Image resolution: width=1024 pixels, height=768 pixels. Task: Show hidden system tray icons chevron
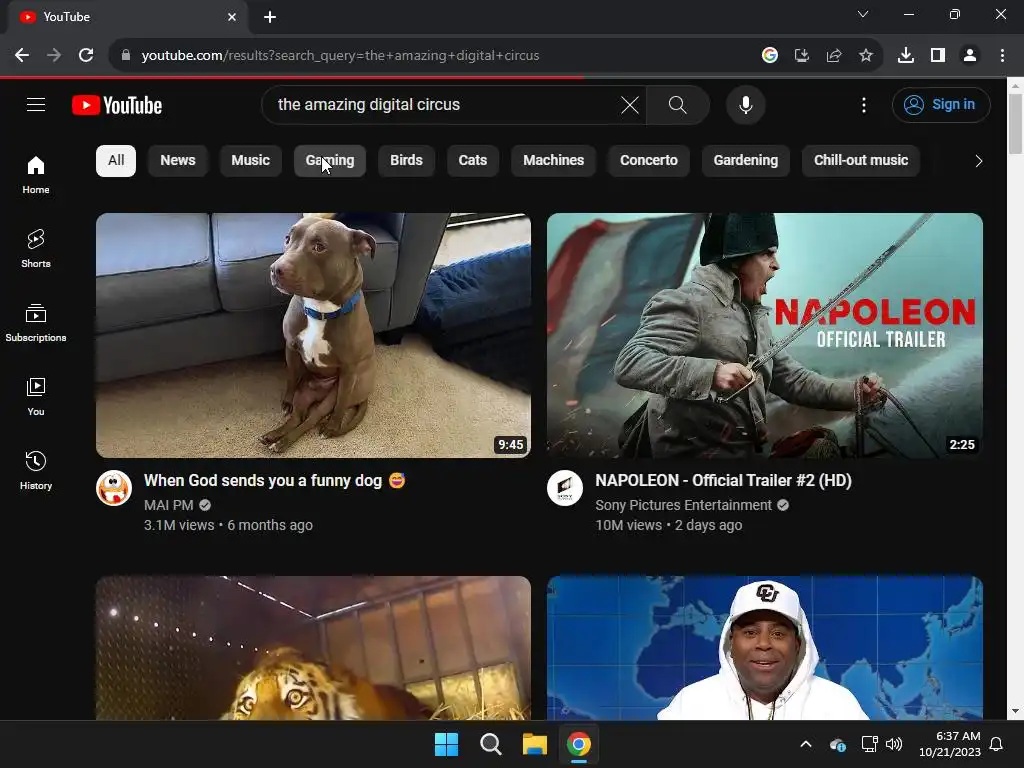tap(806, 744)
